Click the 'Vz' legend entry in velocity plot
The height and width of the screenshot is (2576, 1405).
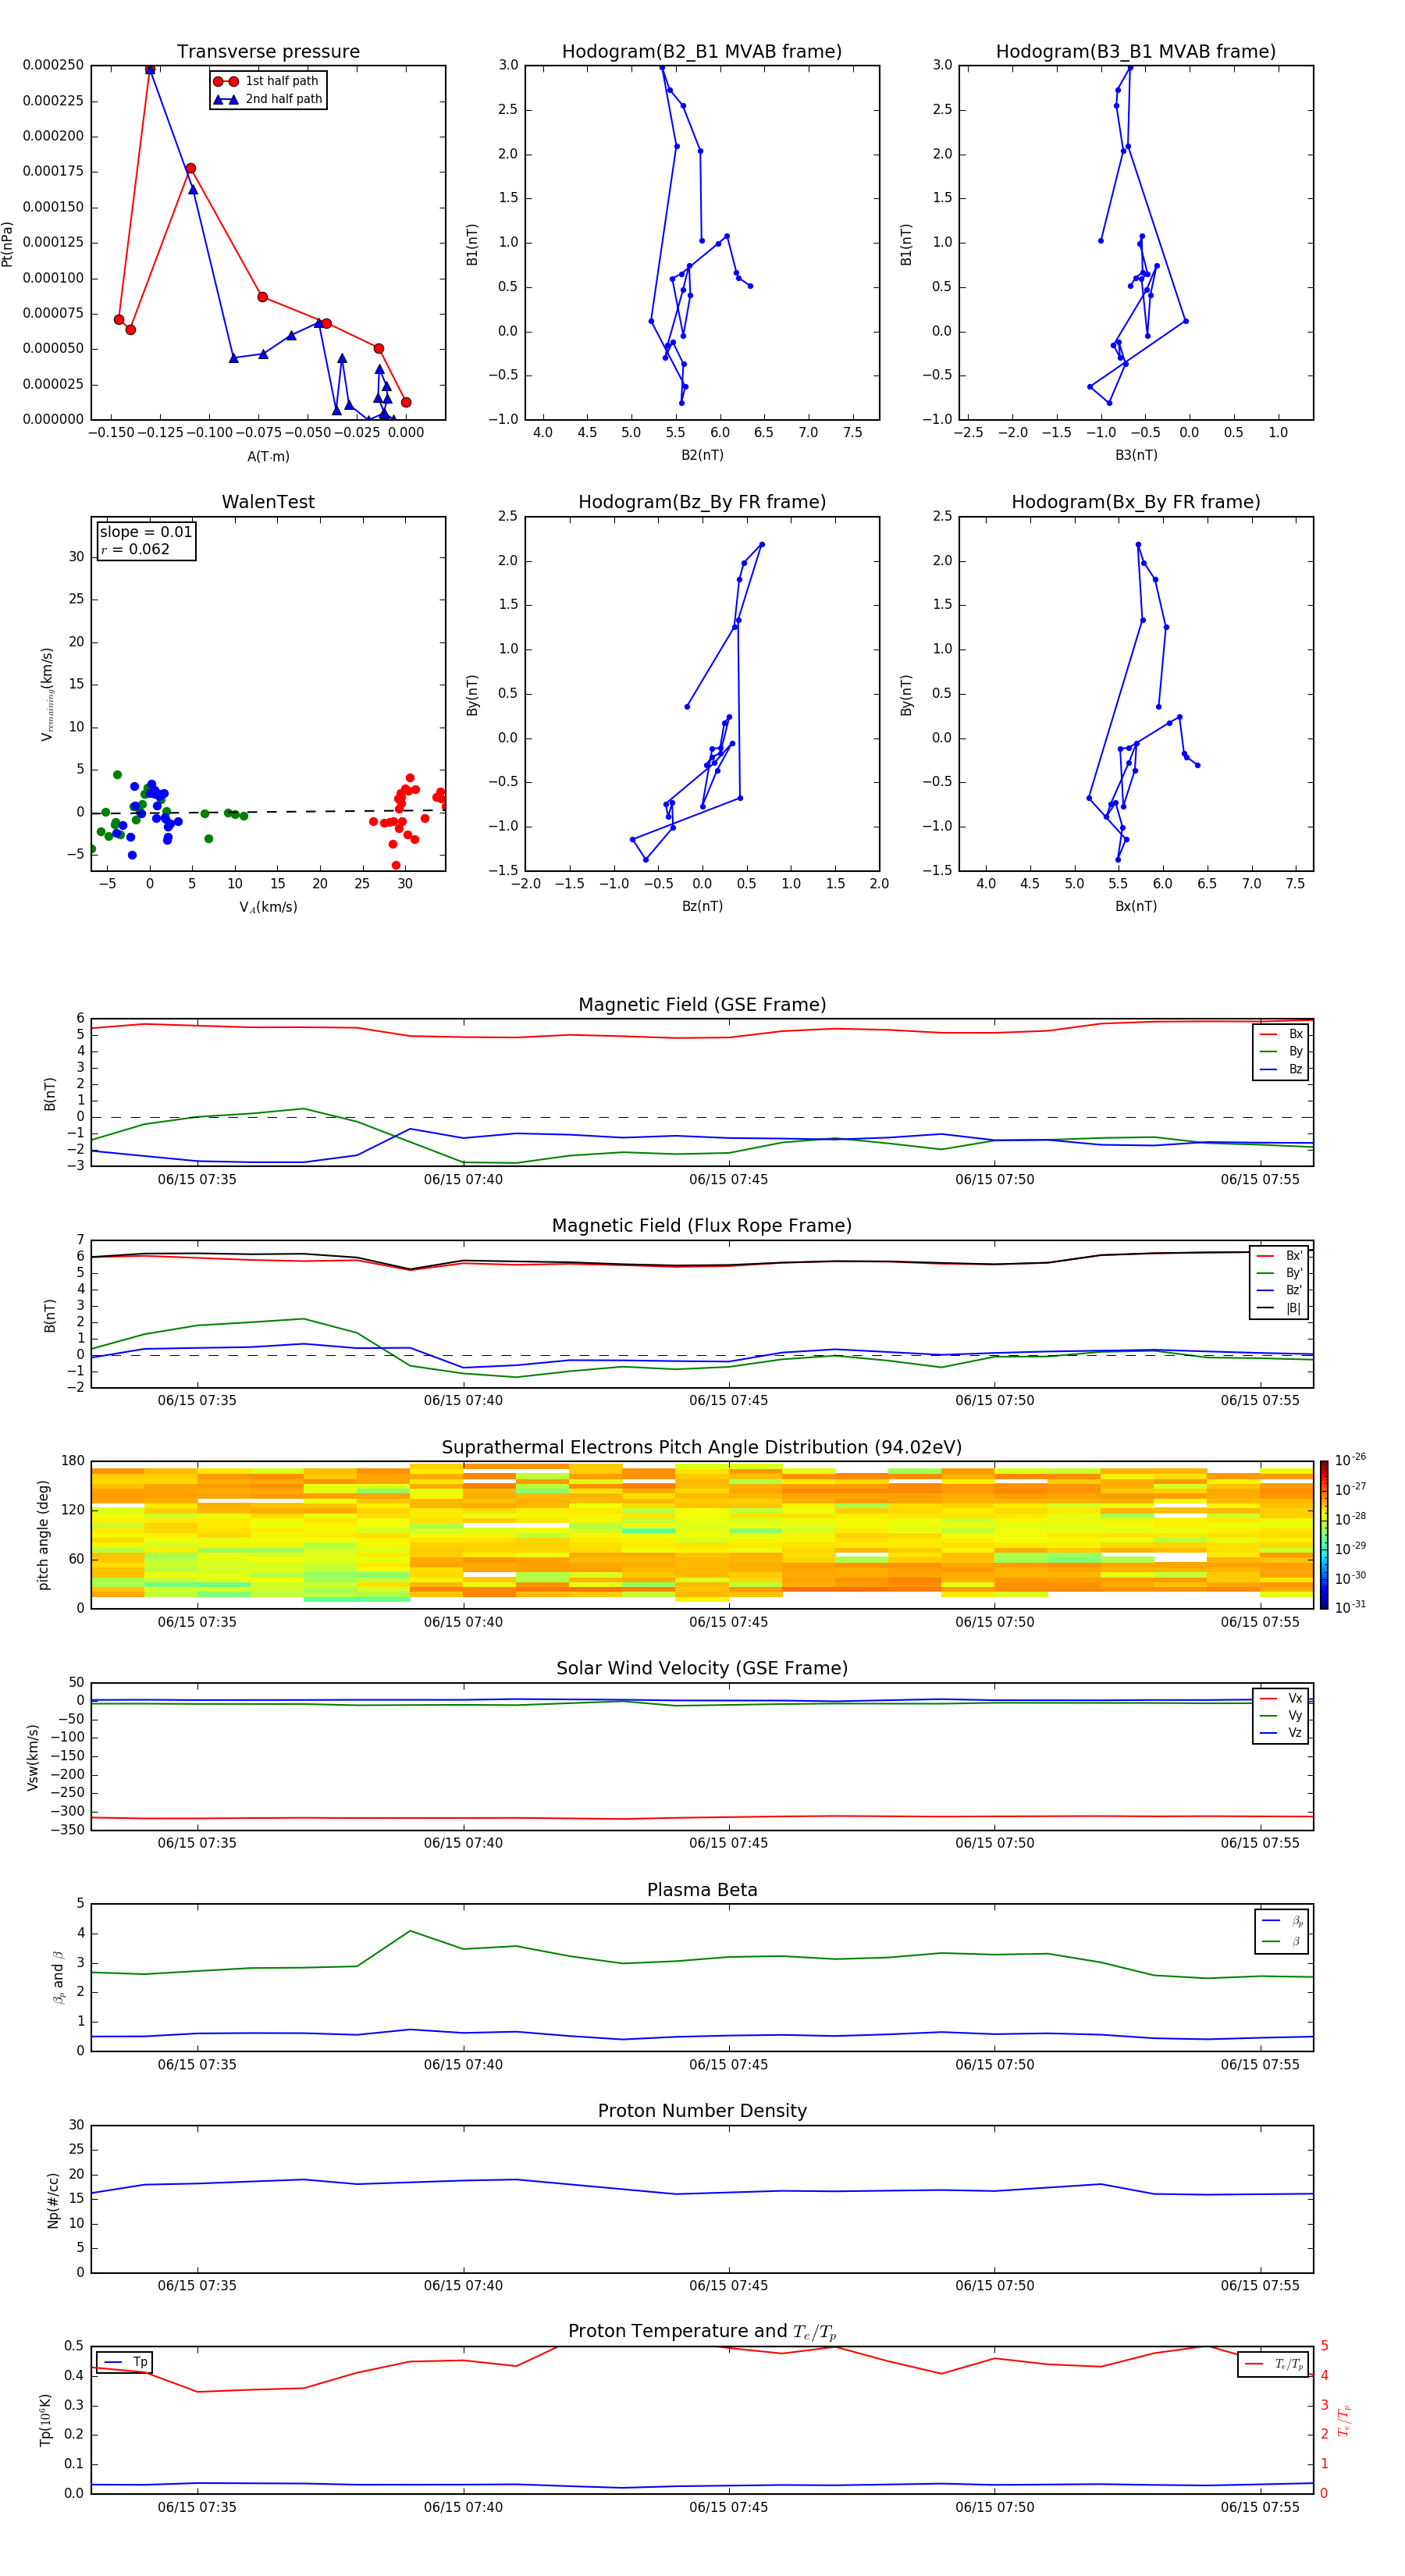tap(1282, 1733)
